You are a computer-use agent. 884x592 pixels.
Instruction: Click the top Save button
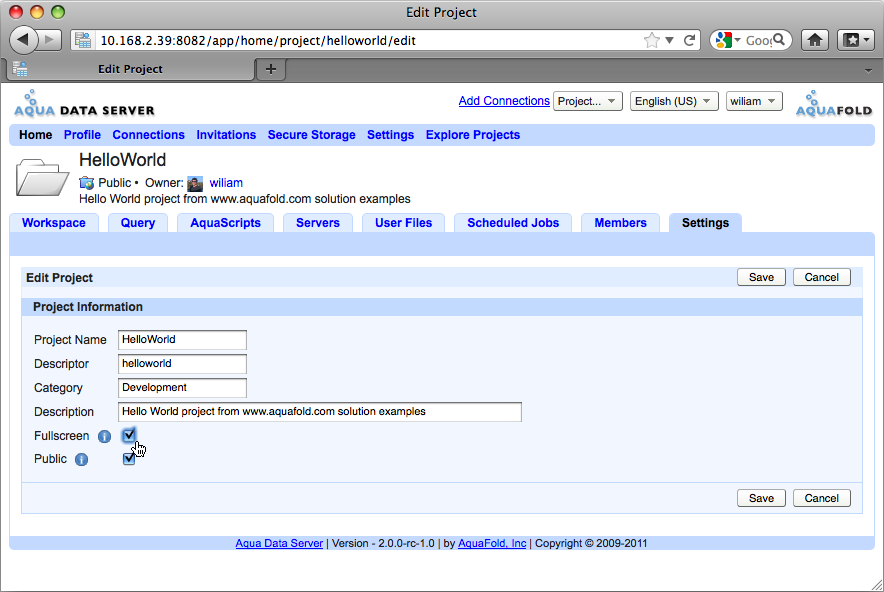(761, 277)
